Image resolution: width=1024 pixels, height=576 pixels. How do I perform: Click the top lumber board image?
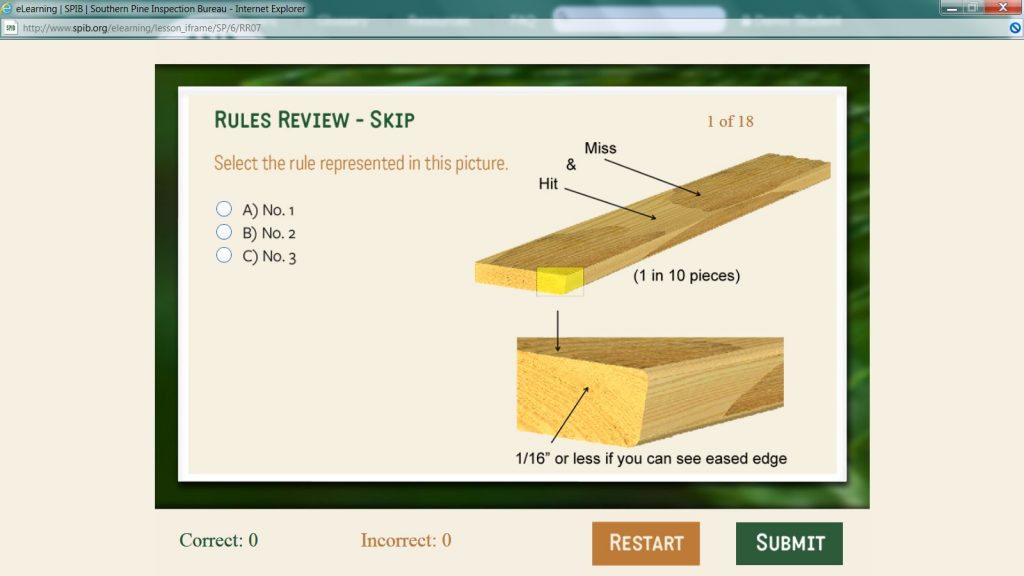click(652, 223)
